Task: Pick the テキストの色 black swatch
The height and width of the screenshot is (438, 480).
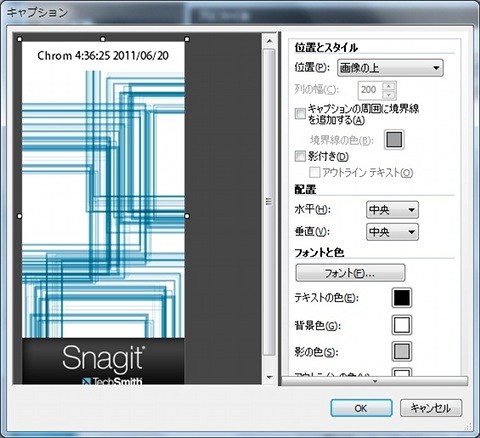Action: (x=402, y=298)
